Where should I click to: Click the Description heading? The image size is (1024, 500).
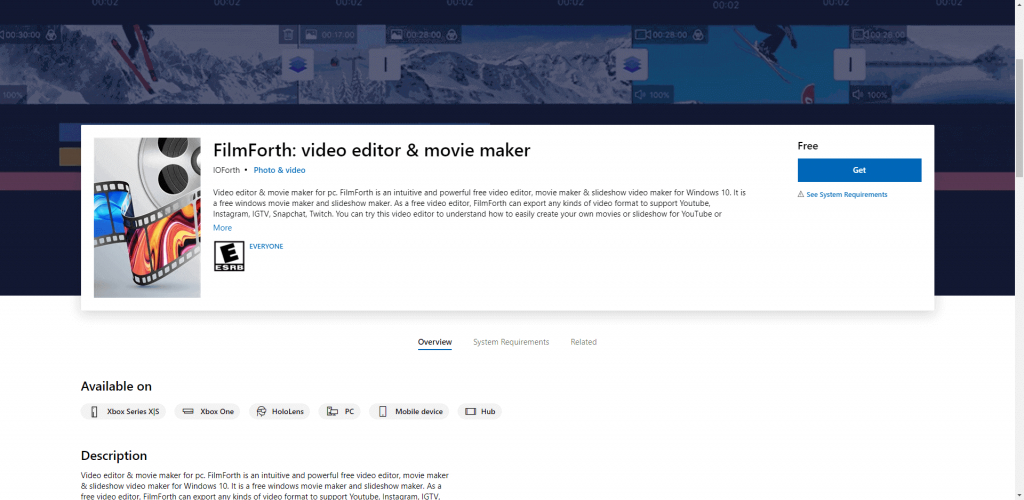tap(114, 456)
